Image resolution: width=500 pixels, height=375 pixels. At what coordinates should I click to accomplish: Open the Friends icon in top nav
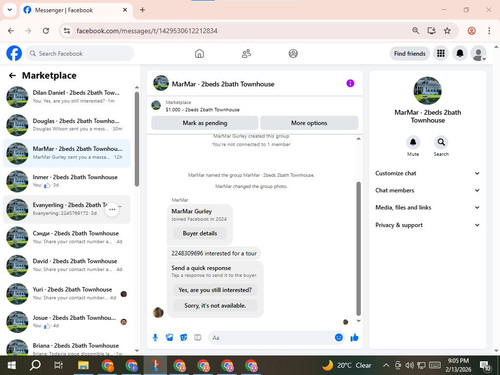point(246,53)
